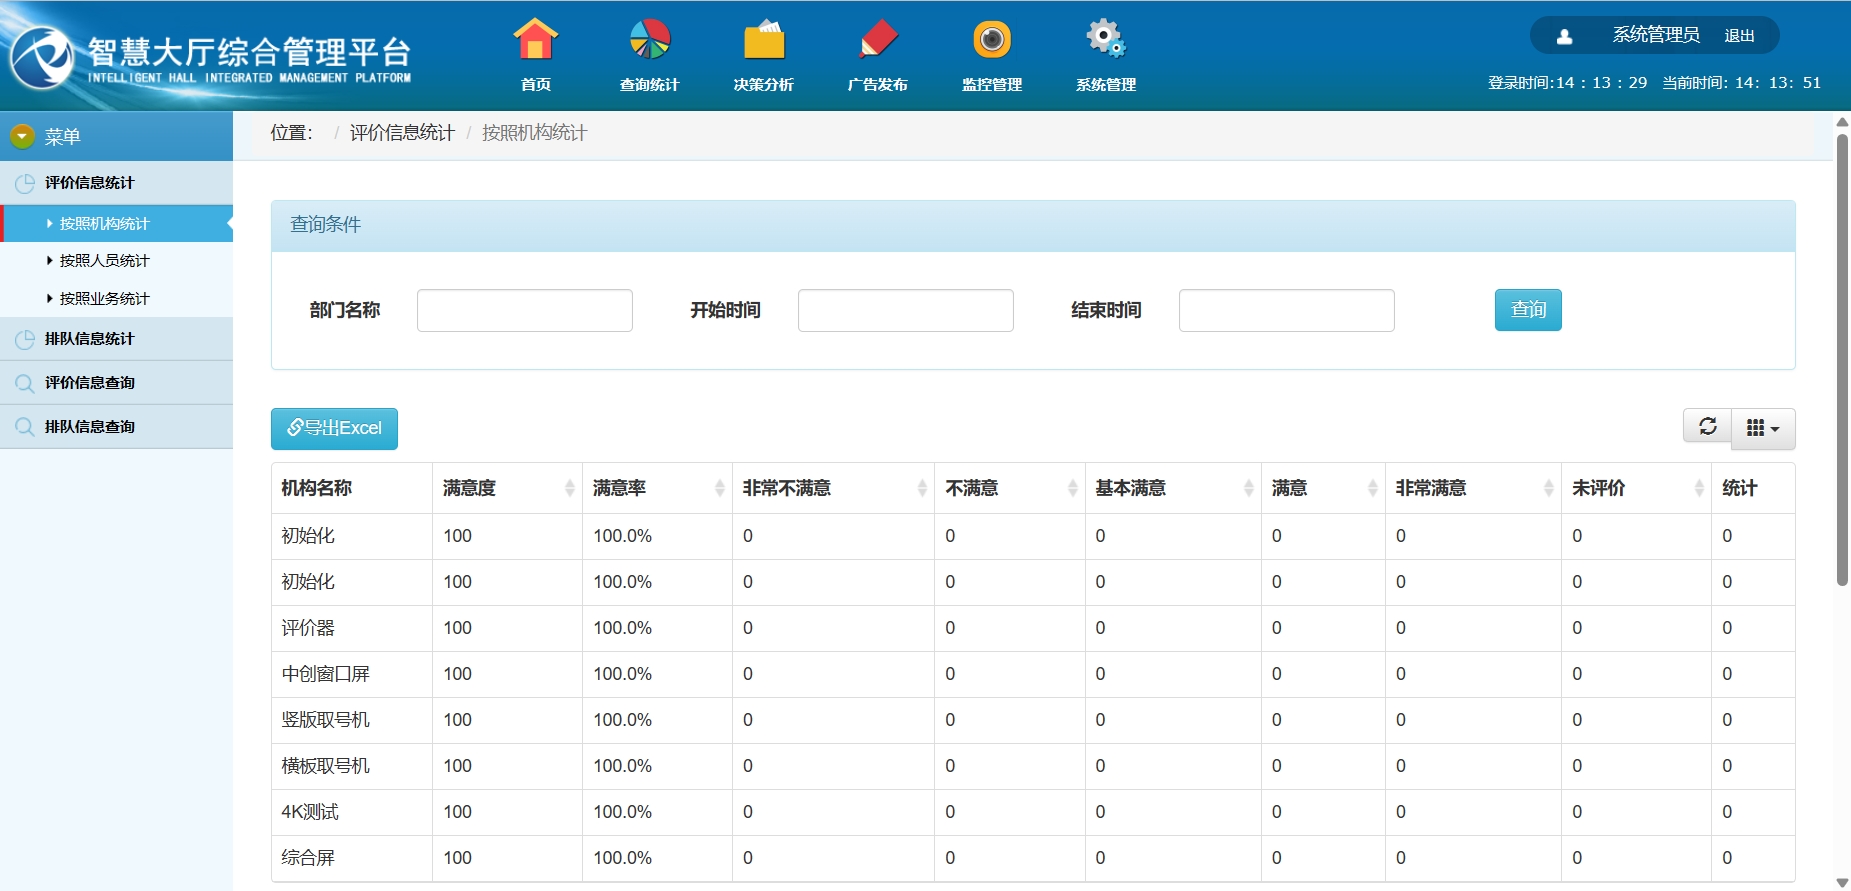Image resolution: width=1851 pixels, height=891 pixels.
Task: Select the 广告发布 navigation label
Action: coord(878,85)
